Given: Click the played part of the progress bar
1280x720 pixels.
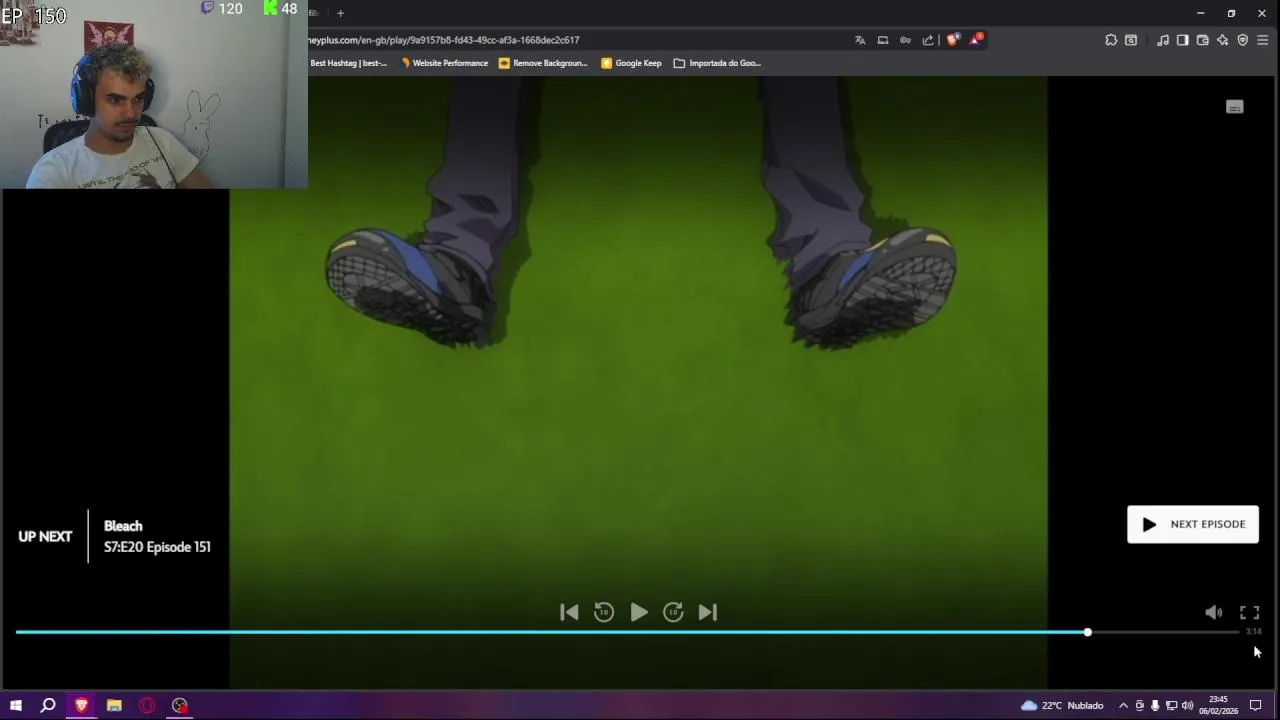Looking at the screenshot, I should 550,632.
